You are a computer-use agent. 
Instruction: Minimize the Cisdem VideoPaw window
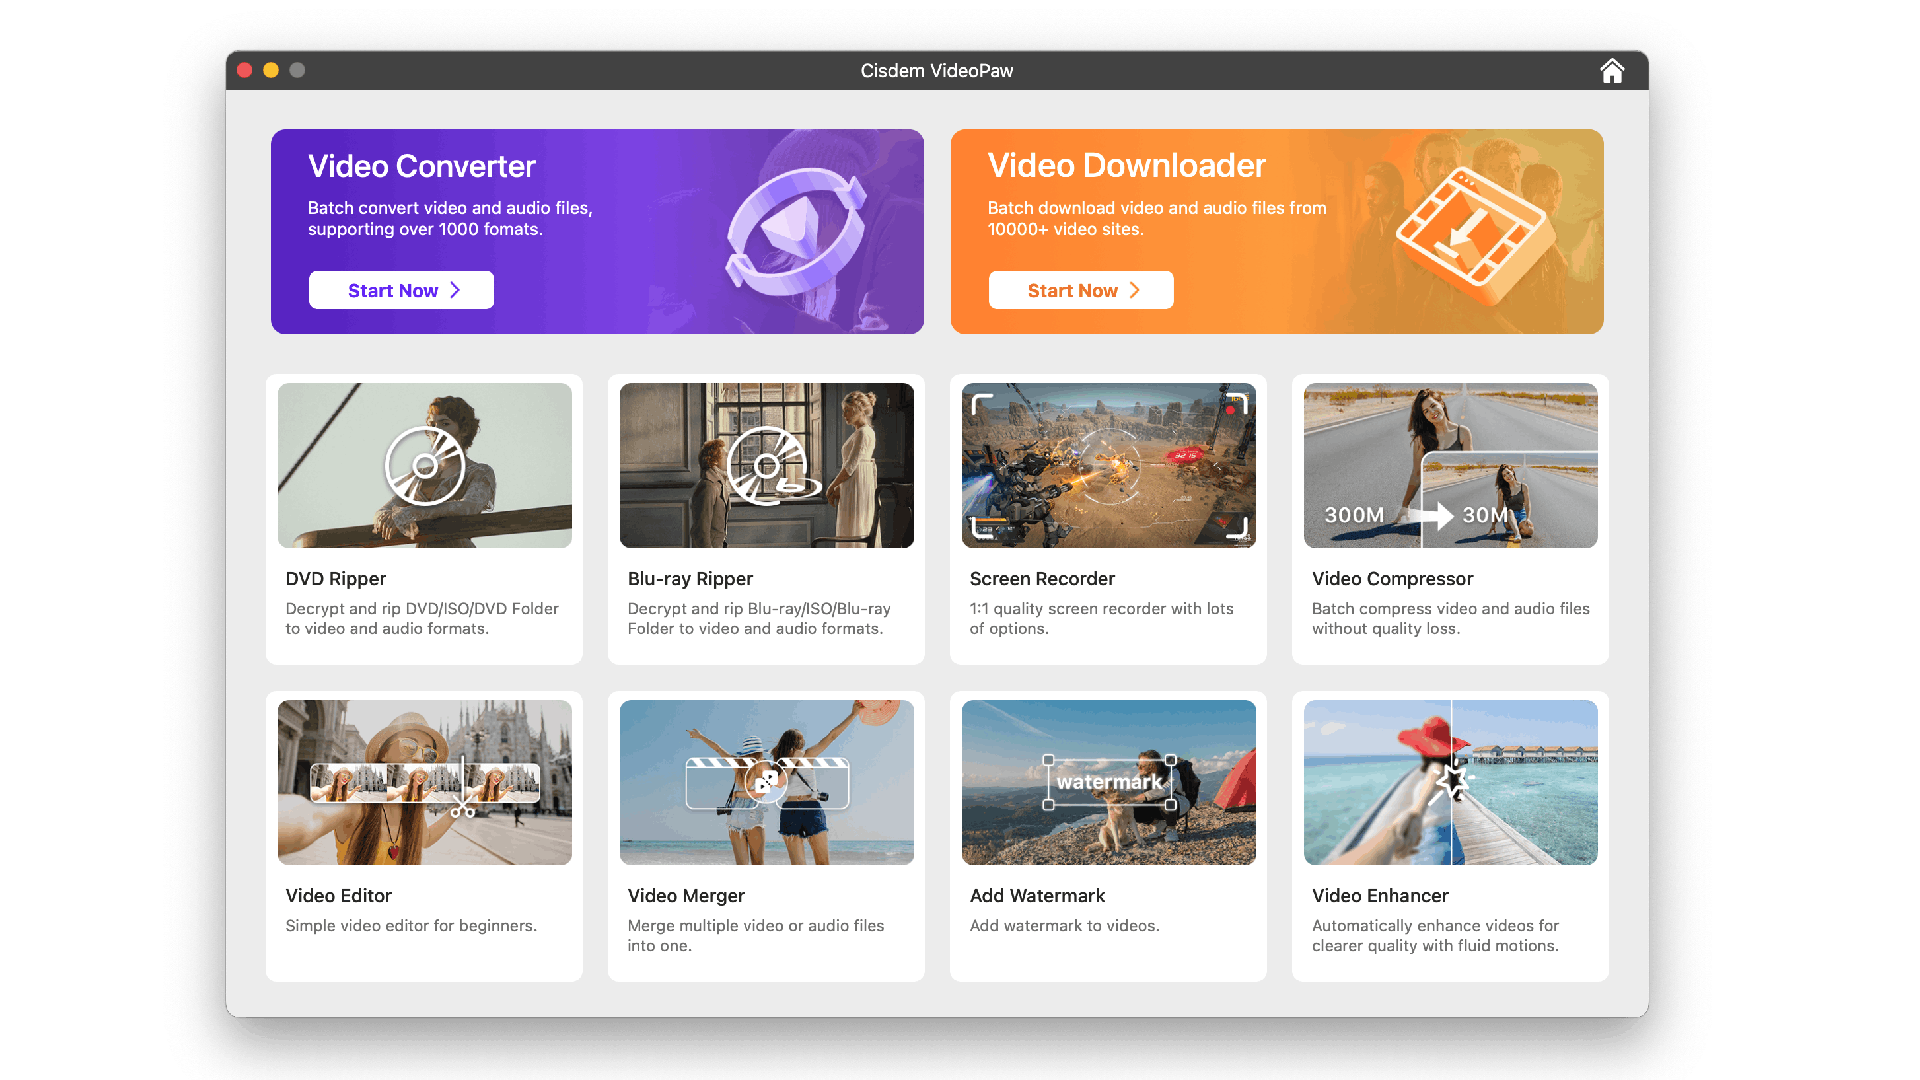click(270, 70)
